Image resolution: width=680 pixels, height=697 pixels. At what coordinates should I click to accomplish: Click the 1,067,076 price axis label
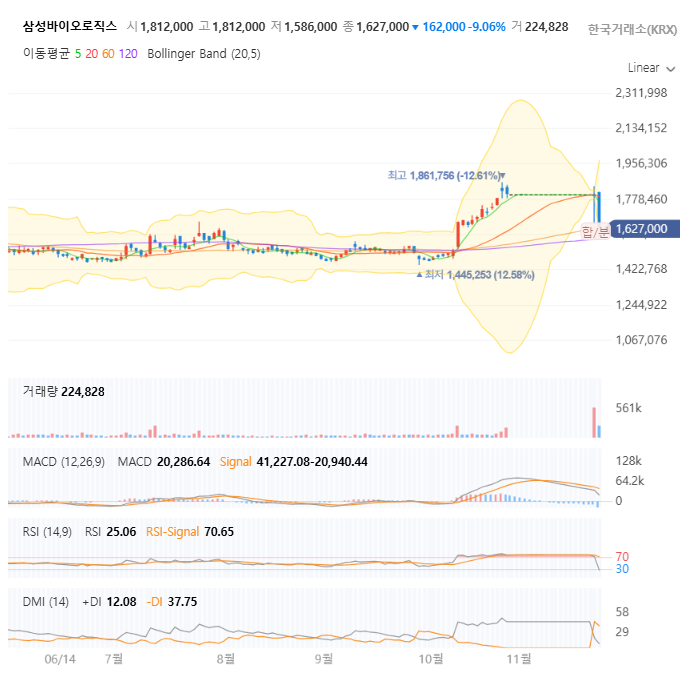pyautogui.click(x=641, y=340)
